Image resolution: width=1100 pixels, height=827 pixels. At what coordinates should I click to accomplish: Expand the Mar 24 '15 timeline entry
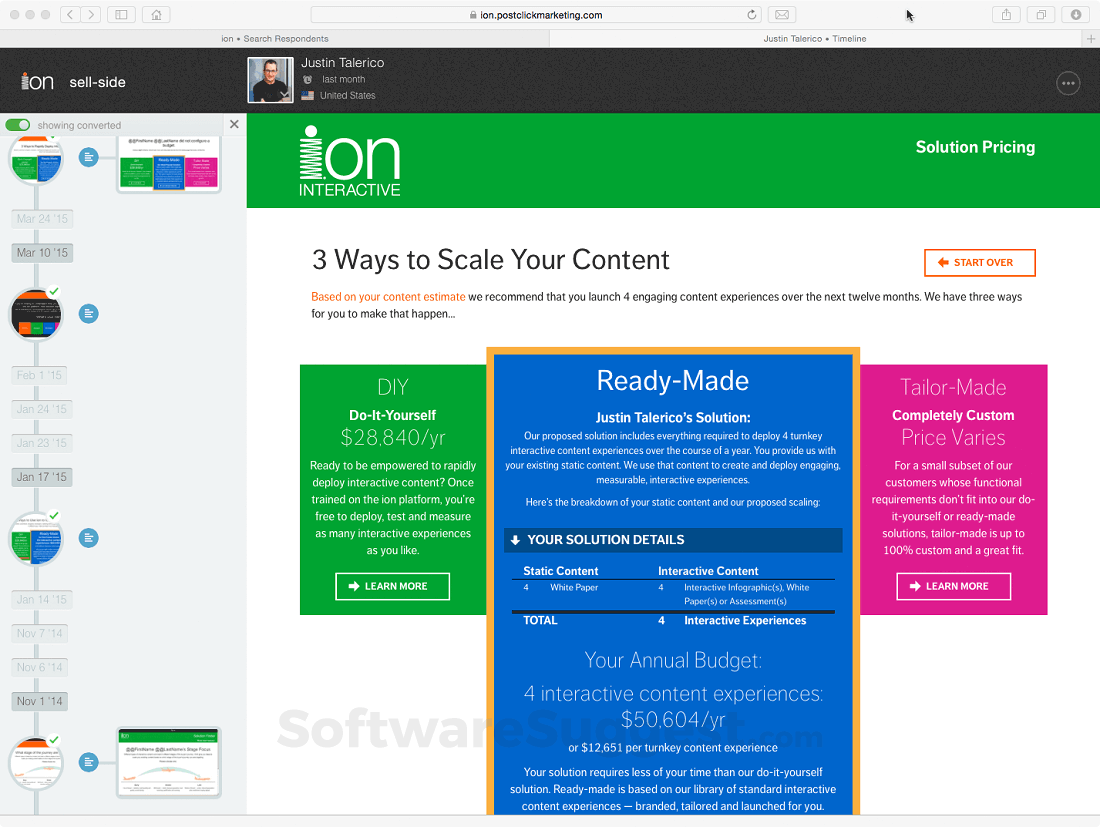[x=42, y=218]
